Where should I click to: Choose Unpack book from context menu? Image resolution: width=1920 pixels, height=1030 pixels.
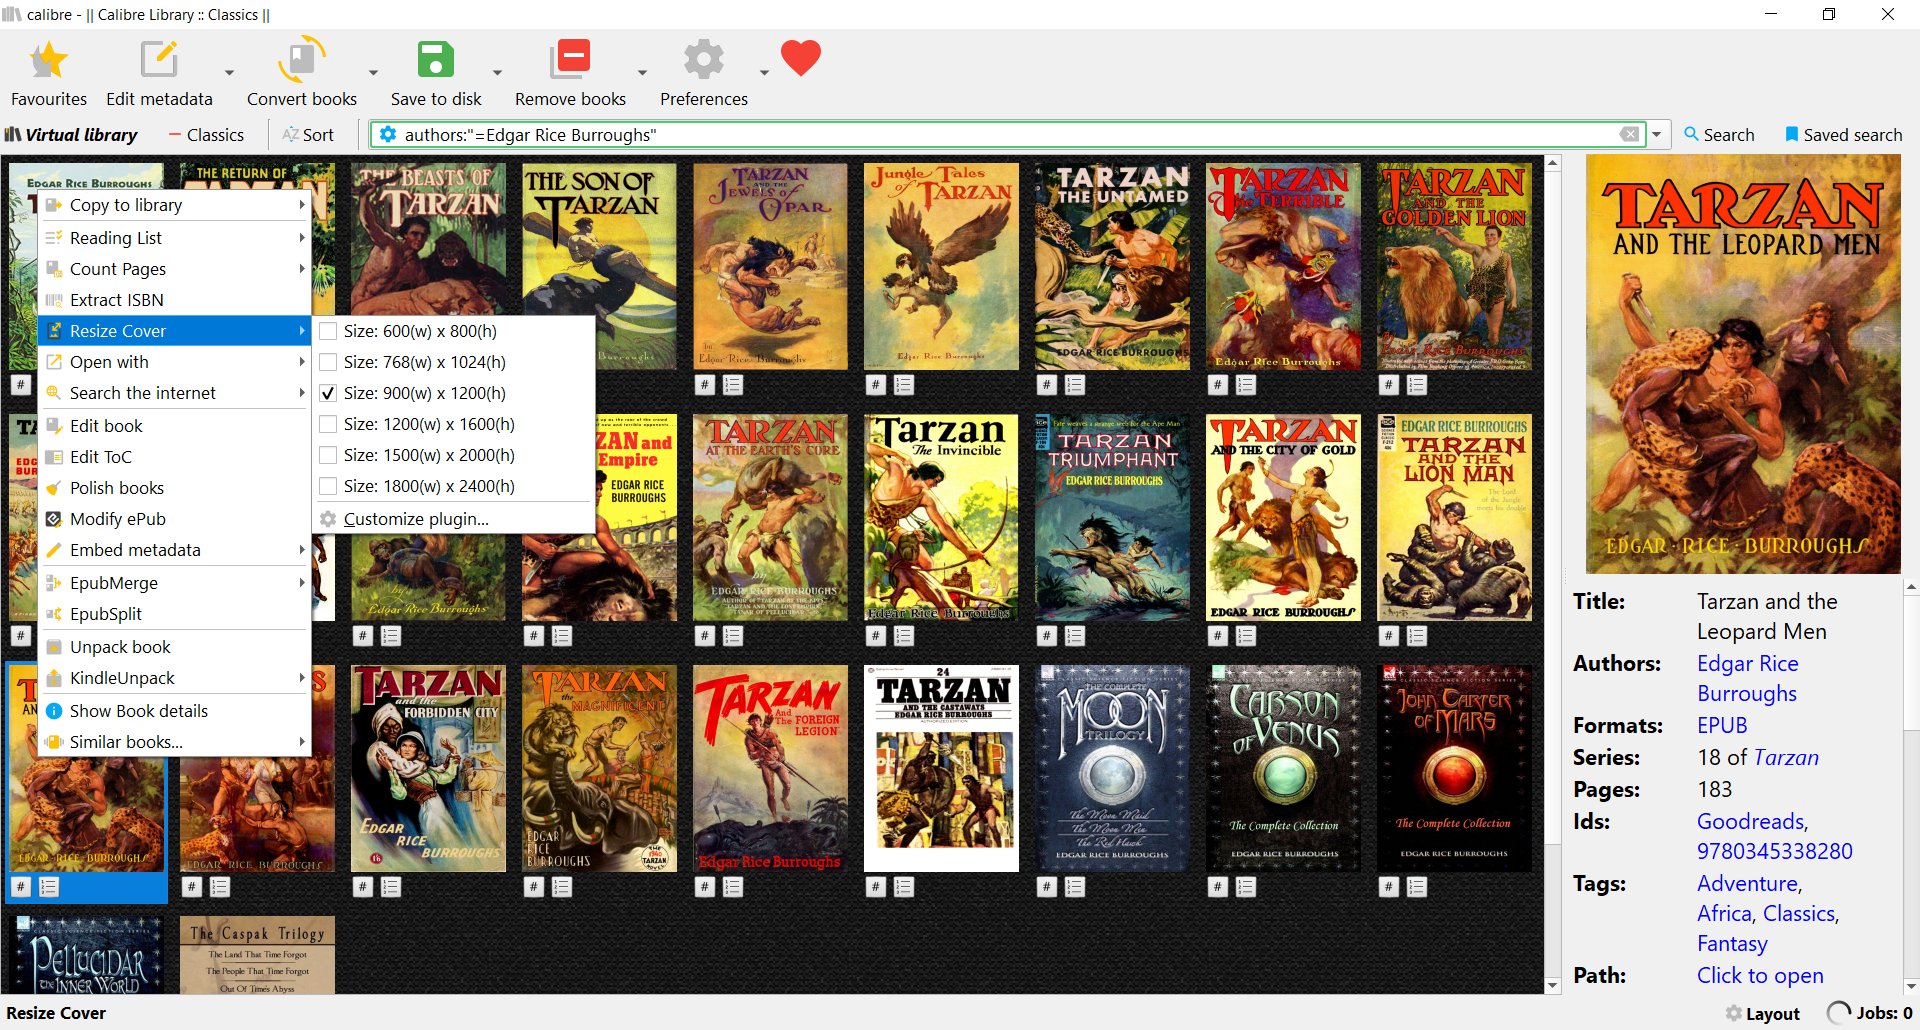(x=175, y=647)
